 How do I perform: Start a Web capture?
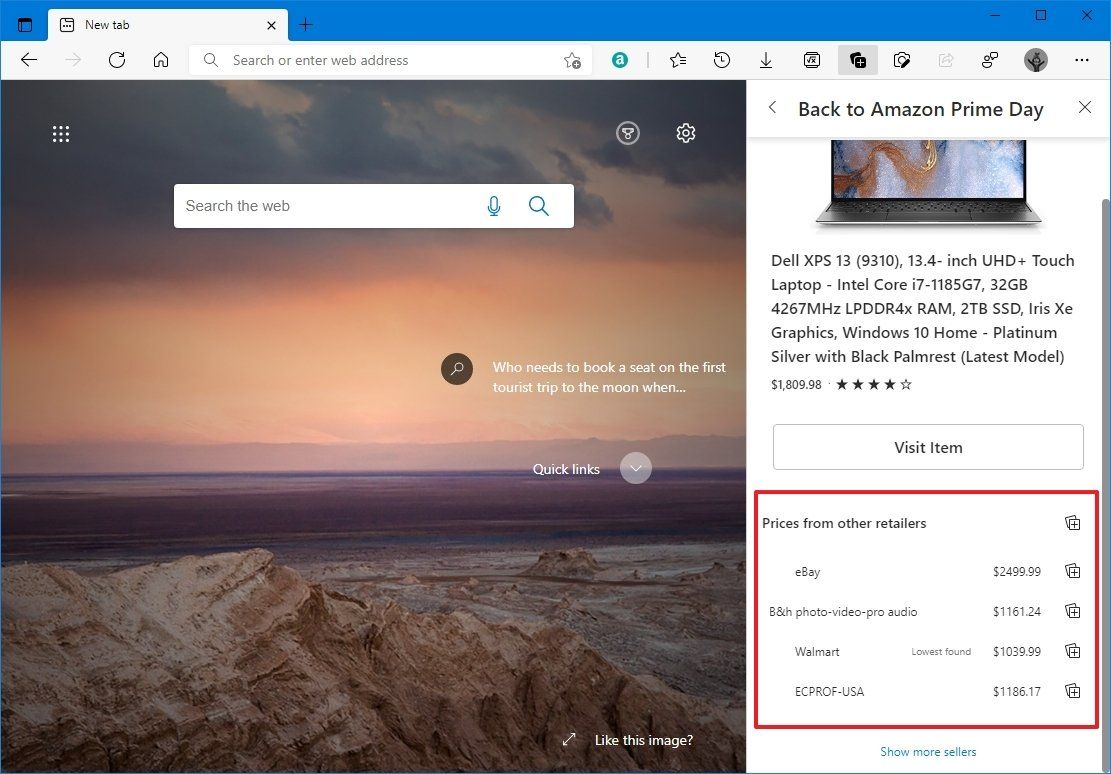(x=901, y=60)
